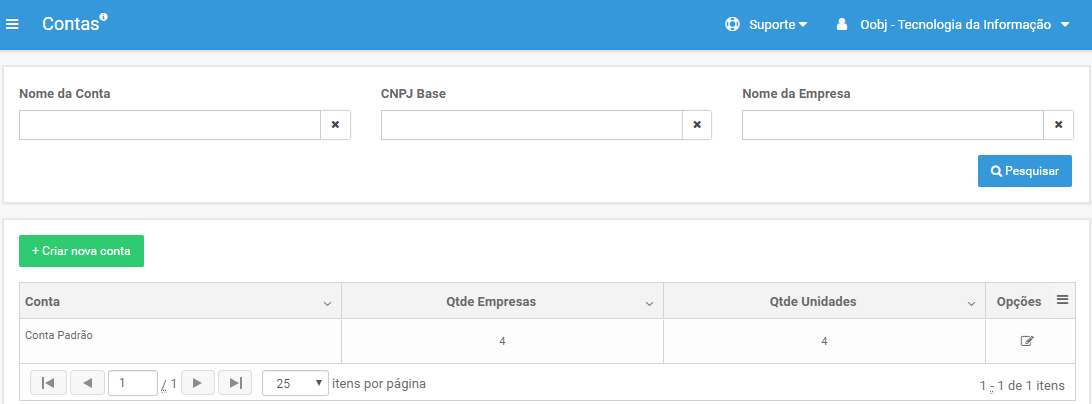Viewport: 1092px width, 404px height.
Task: Click the info icon beside Contas
Action: [104, 17]
